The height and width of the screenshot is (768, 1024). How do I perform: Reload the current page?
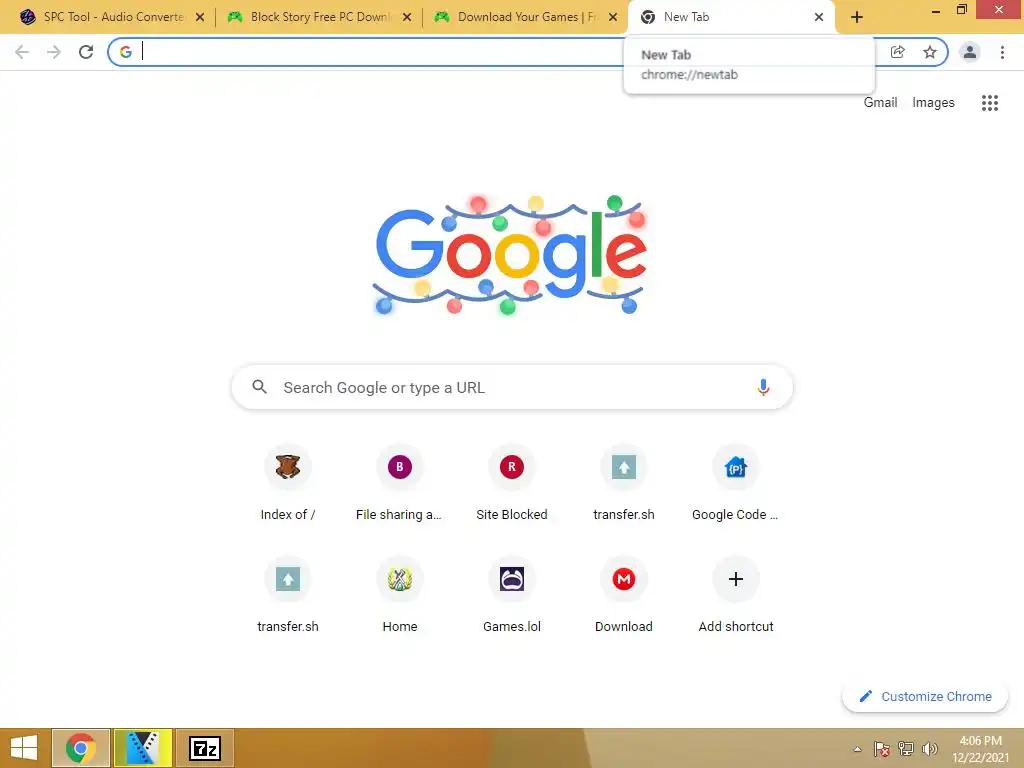86,52
